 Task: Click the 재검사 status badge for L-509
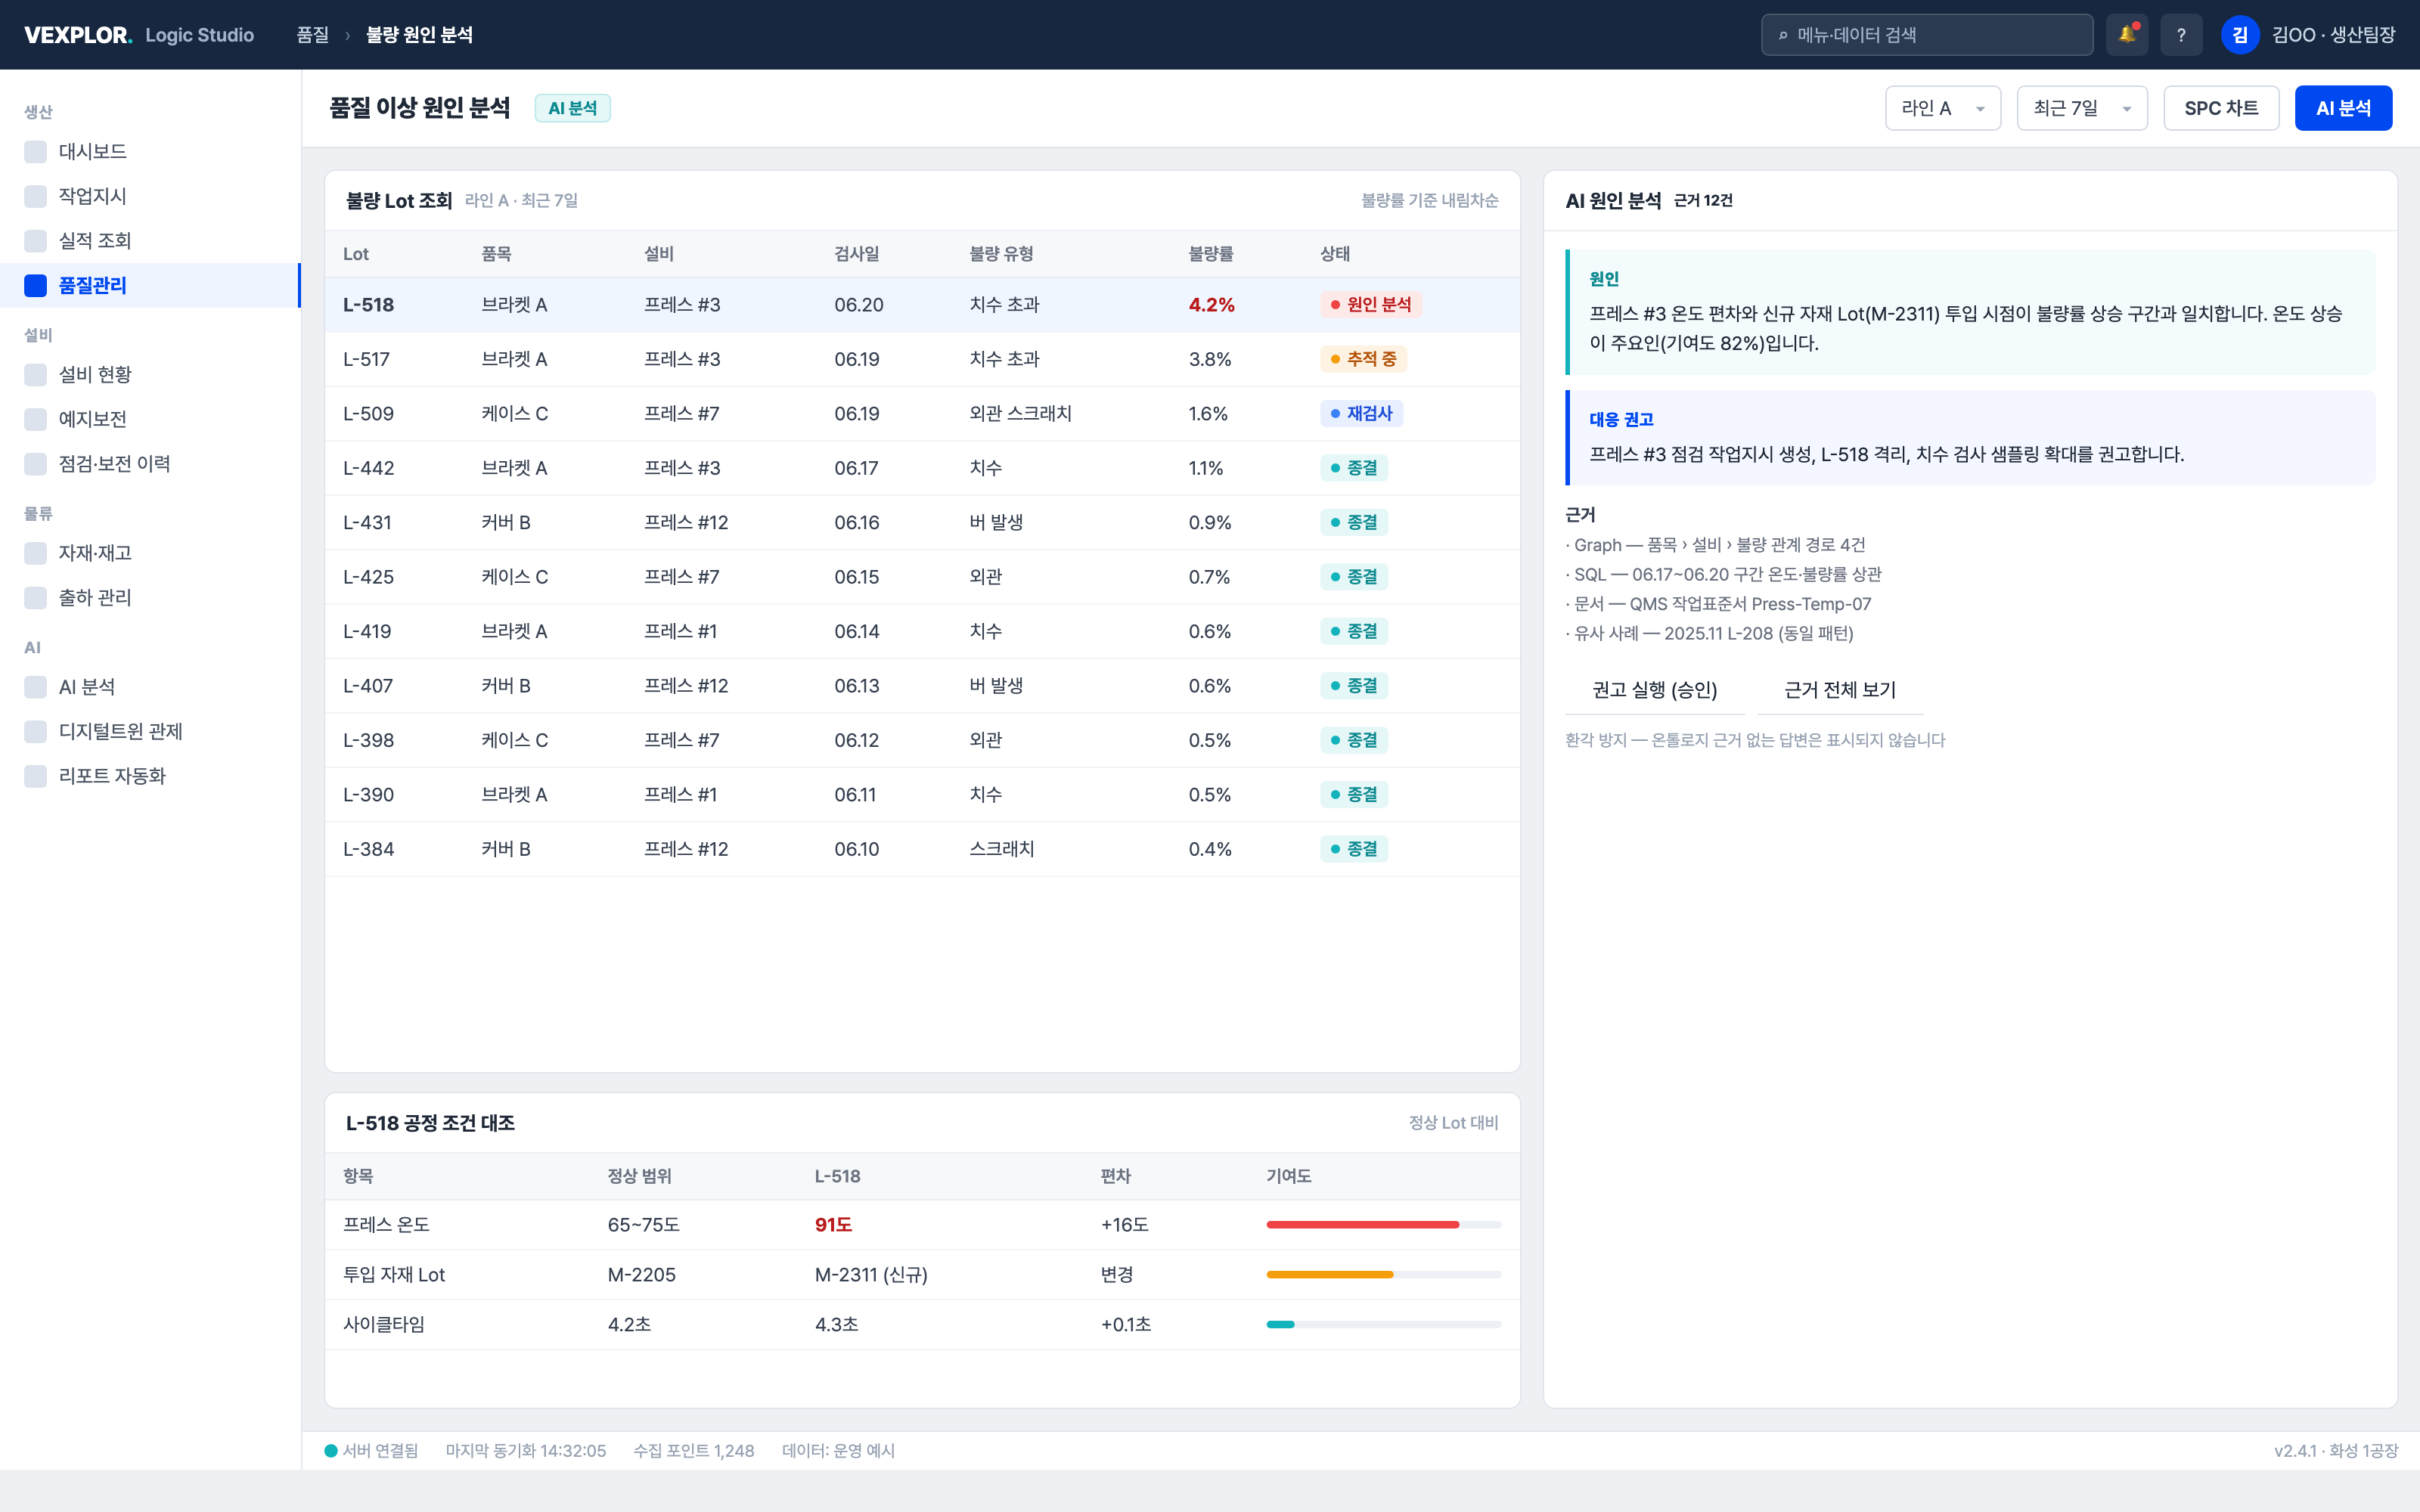(x=1361, y=413)
